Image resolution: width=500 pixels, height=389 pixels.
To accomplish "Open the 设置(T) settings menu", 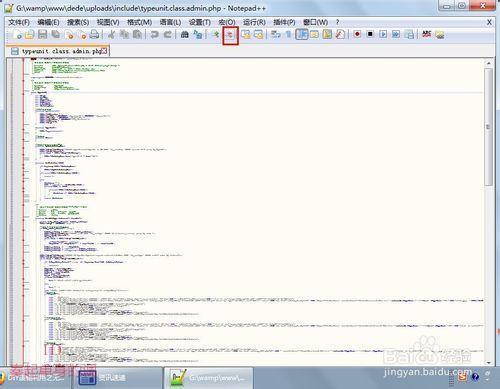I will pyautogui.click(x=200, y=22).
